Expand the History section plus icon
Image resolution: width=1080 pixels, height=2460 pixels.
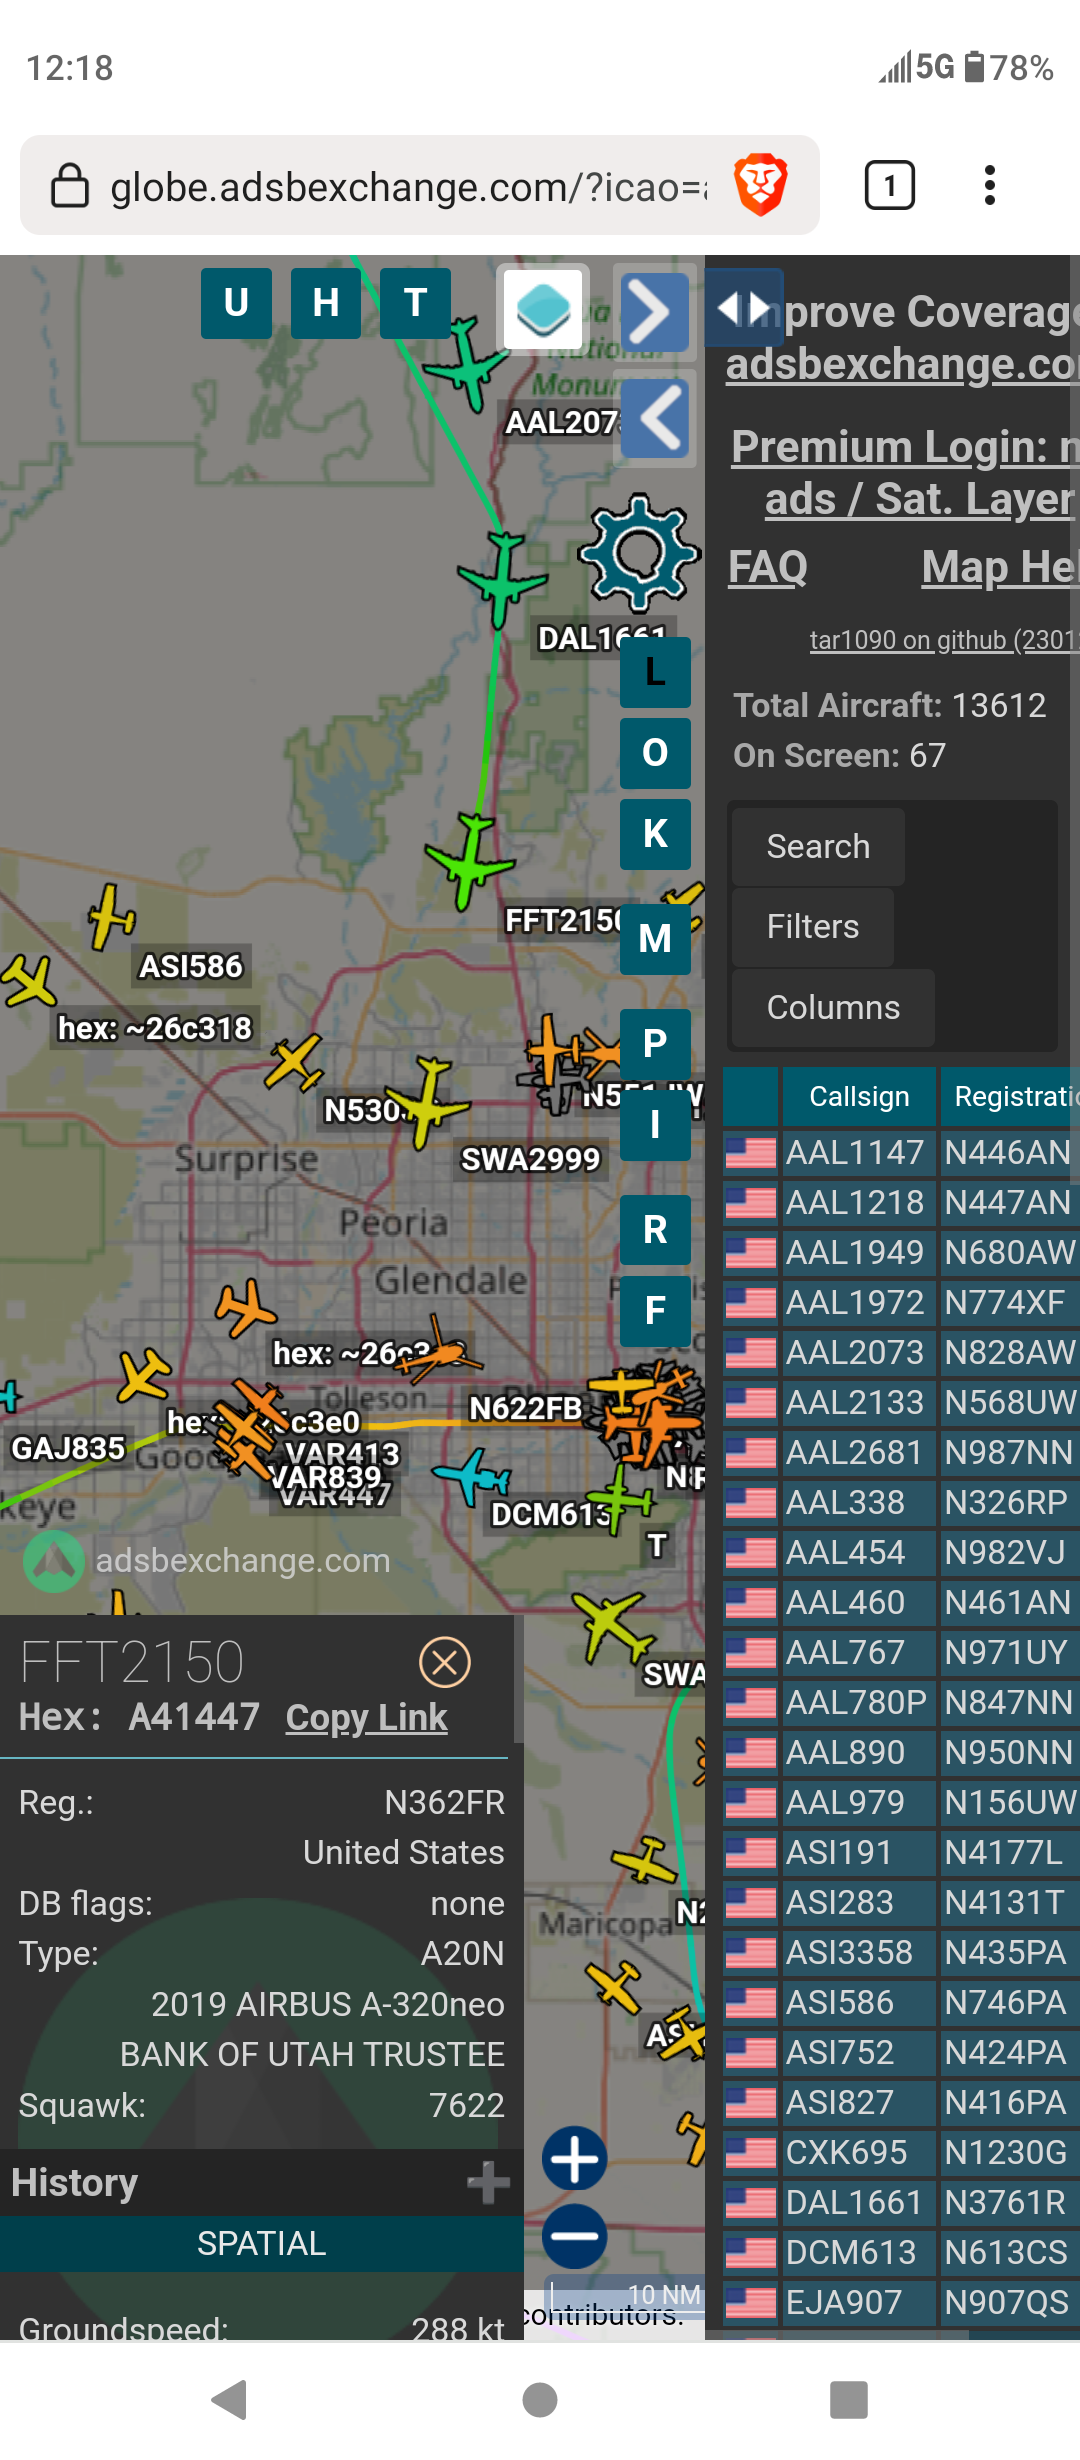tap(488, 2182)
